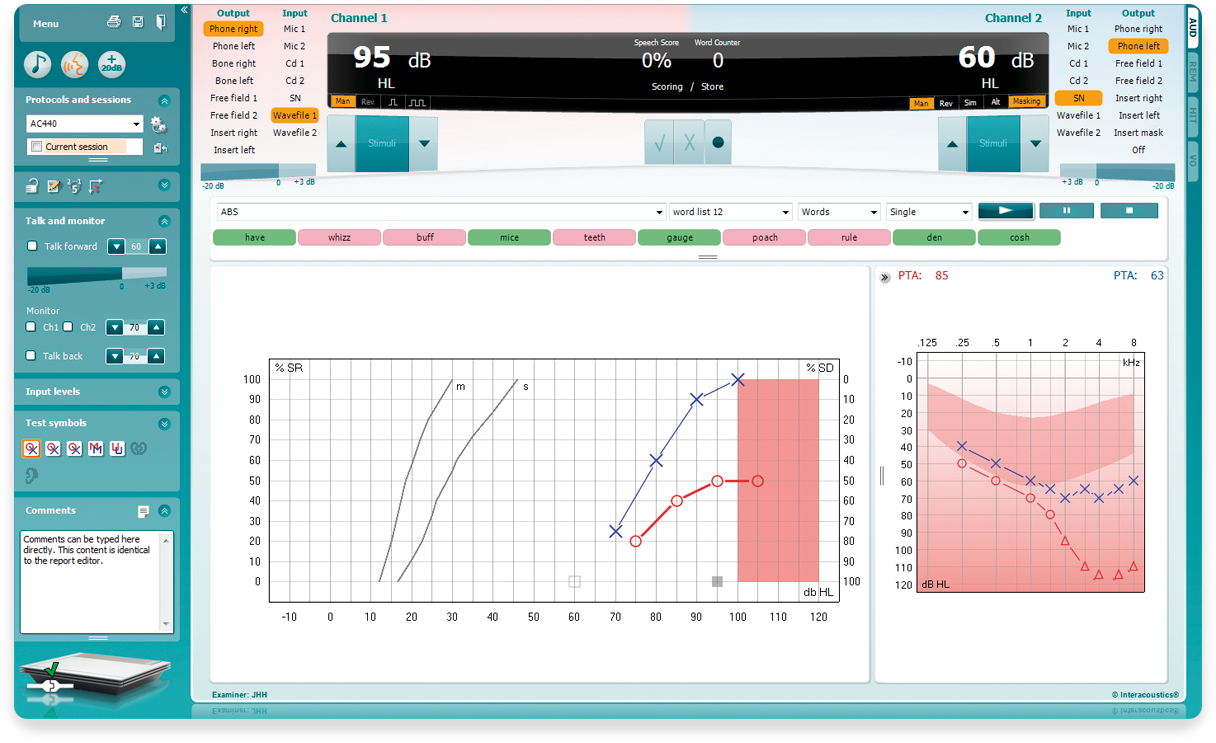This screenshot has height=743, width=1216.
Task: Click the save session floppy icon
Action: pos(137,22)
